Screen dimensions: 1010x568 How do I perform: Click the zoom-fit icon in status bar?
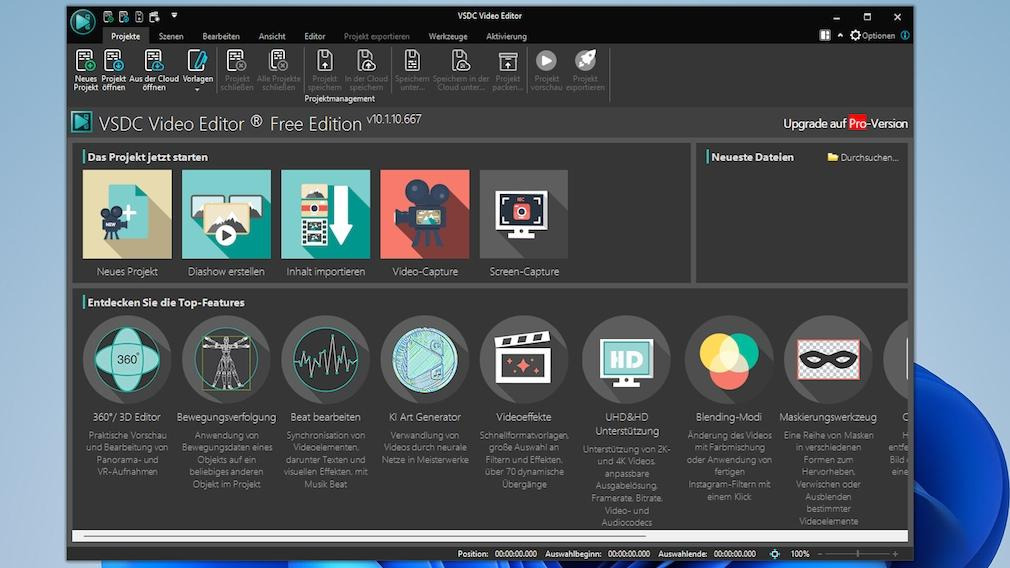774,554
